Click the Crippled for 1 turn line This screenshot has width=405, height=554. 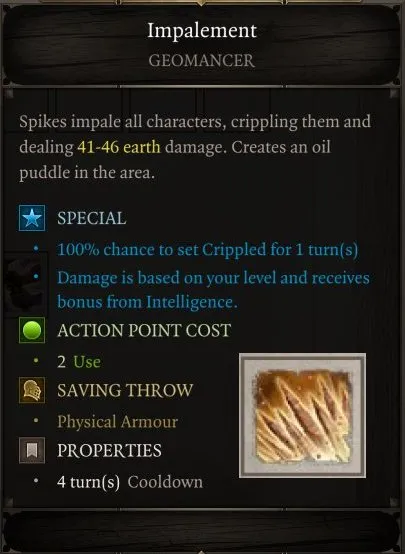208,249
